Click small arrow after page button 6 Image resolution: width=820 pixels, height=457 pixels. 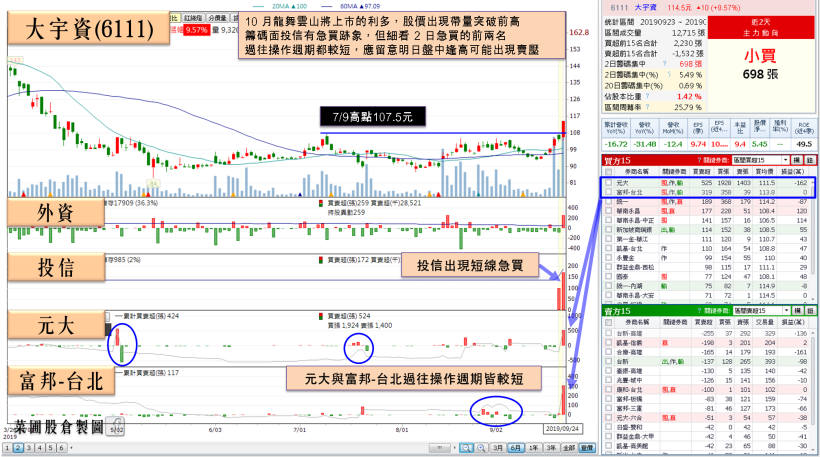click(72, 448)
